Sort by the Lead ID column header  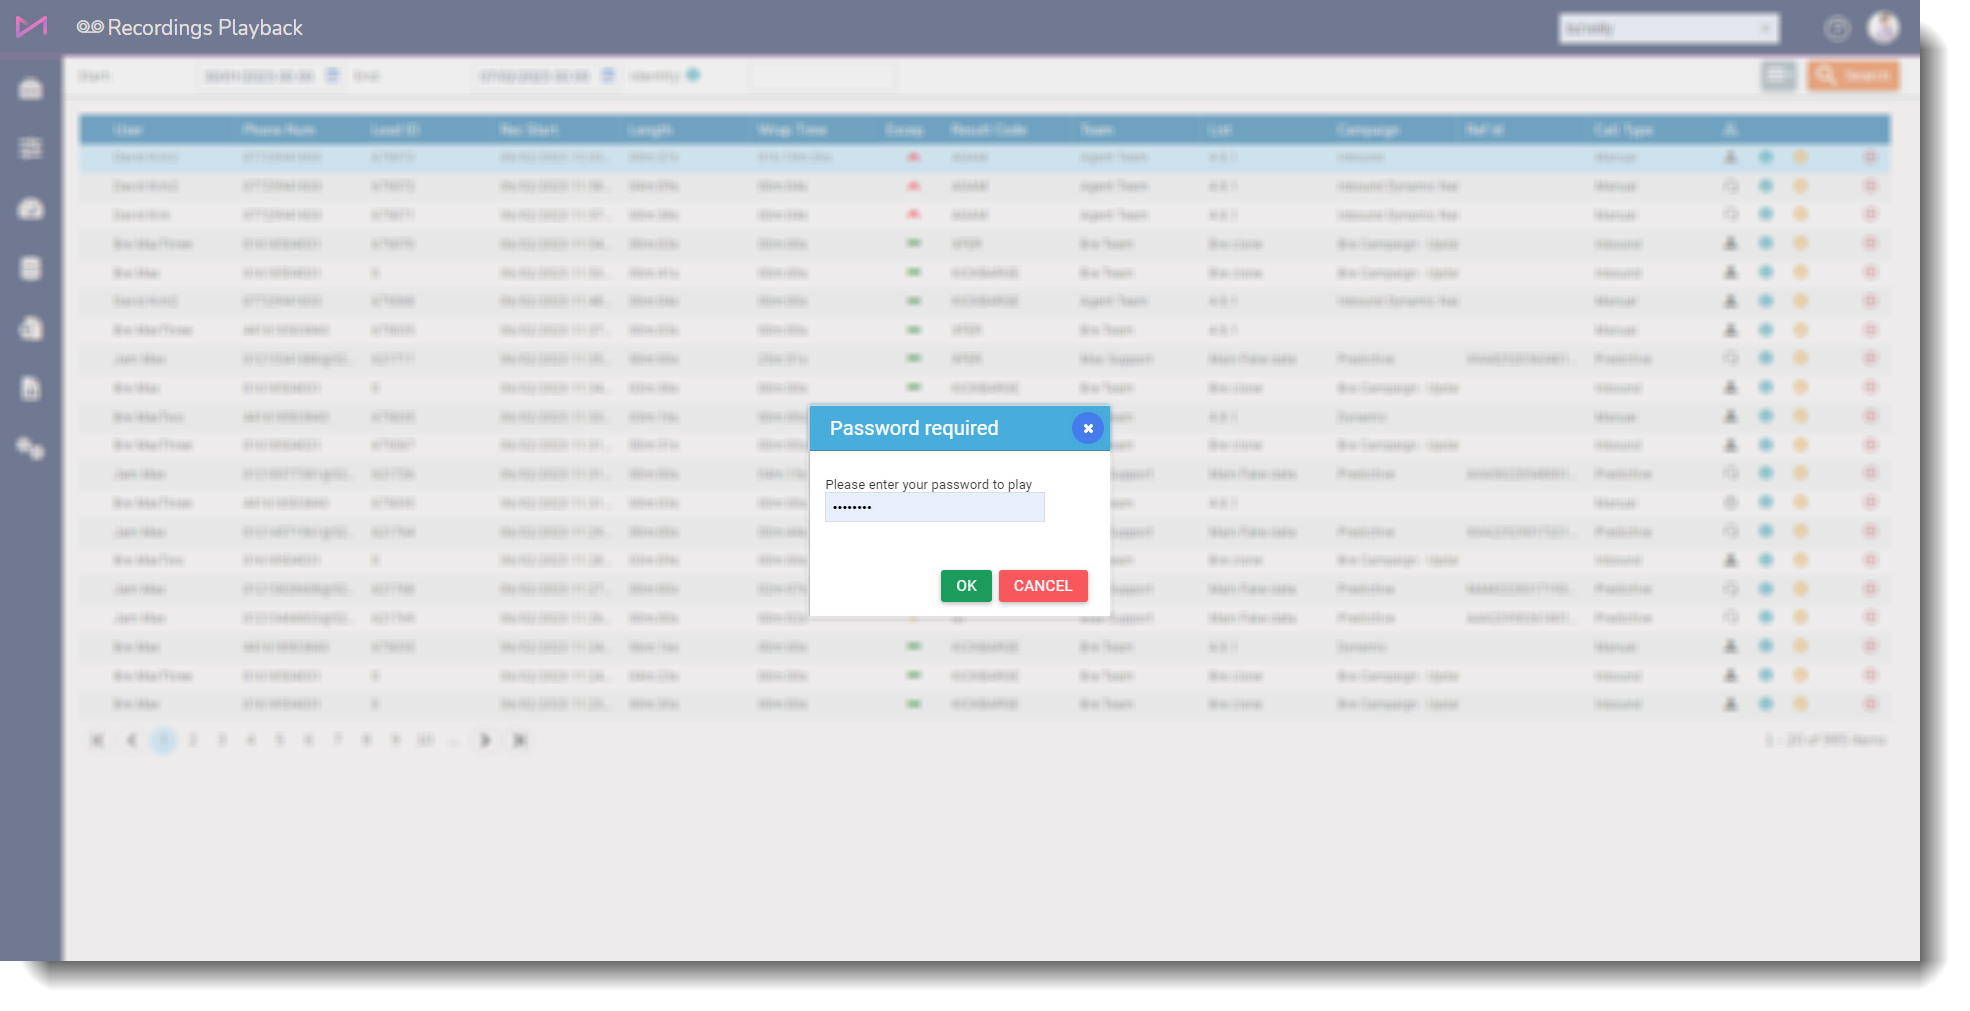(395, 130)
